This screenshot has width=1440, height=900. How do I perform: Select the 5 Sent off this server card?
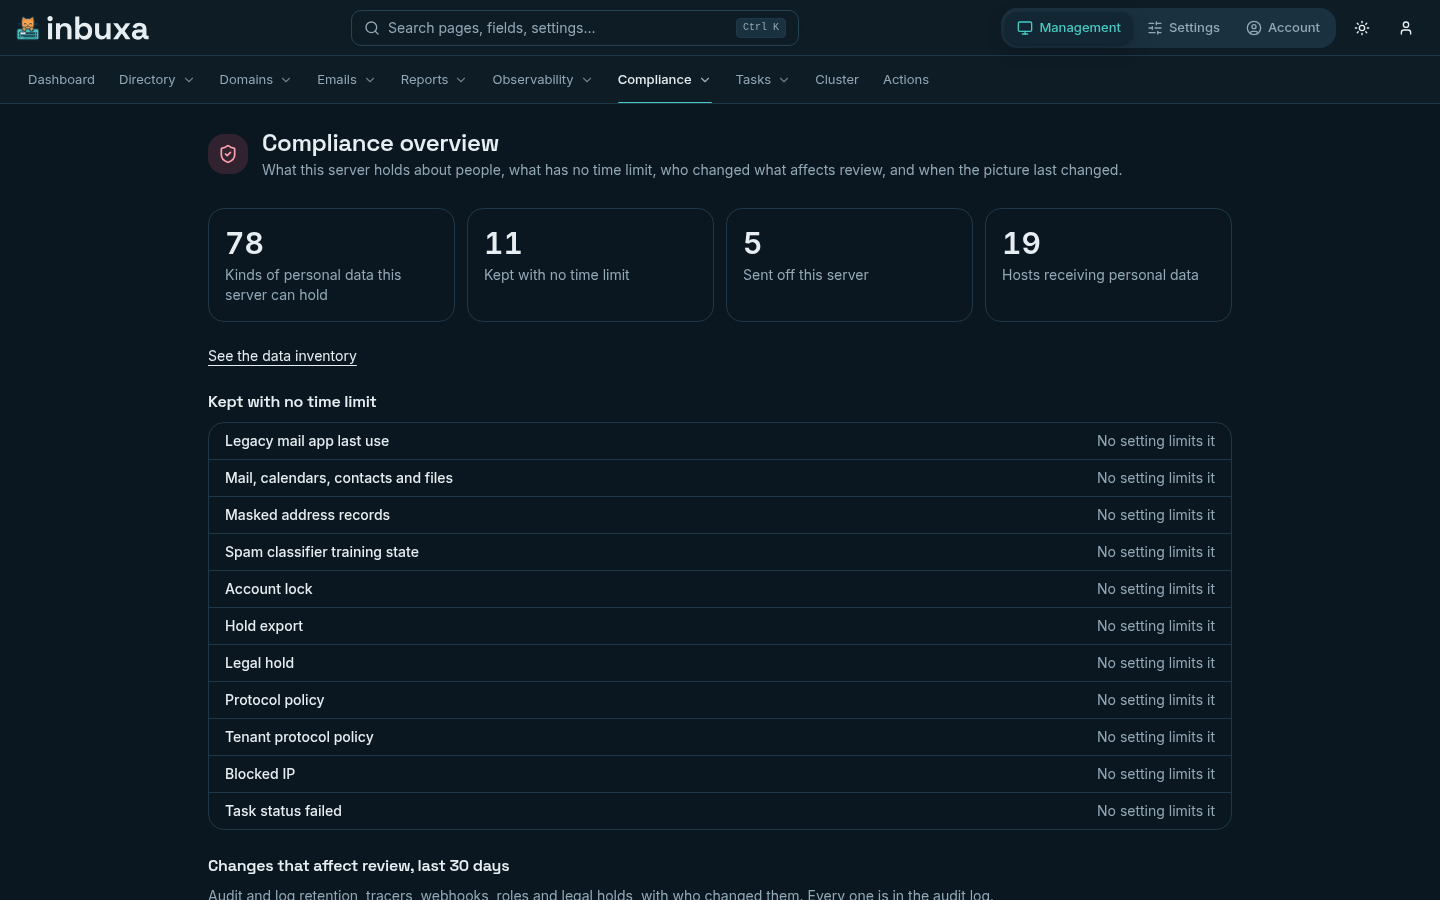tap(849, 265)
